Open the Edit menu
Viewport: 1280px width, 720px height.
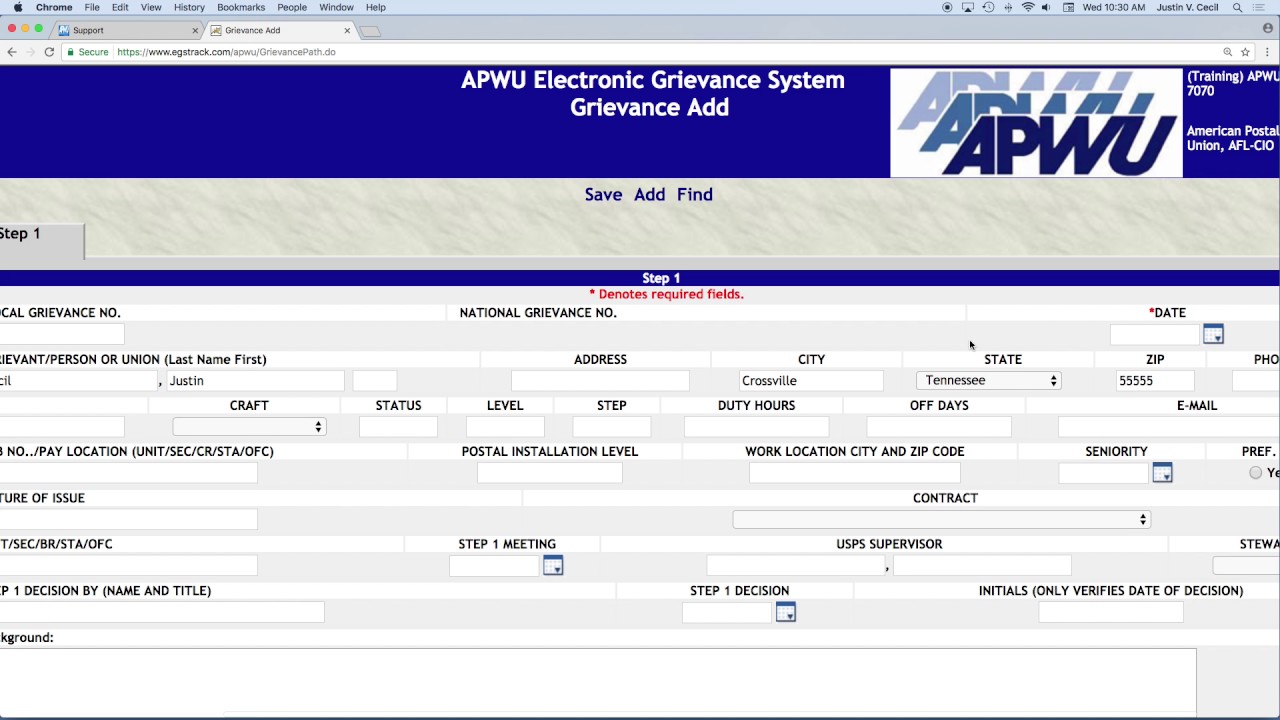tap(120, 7)
